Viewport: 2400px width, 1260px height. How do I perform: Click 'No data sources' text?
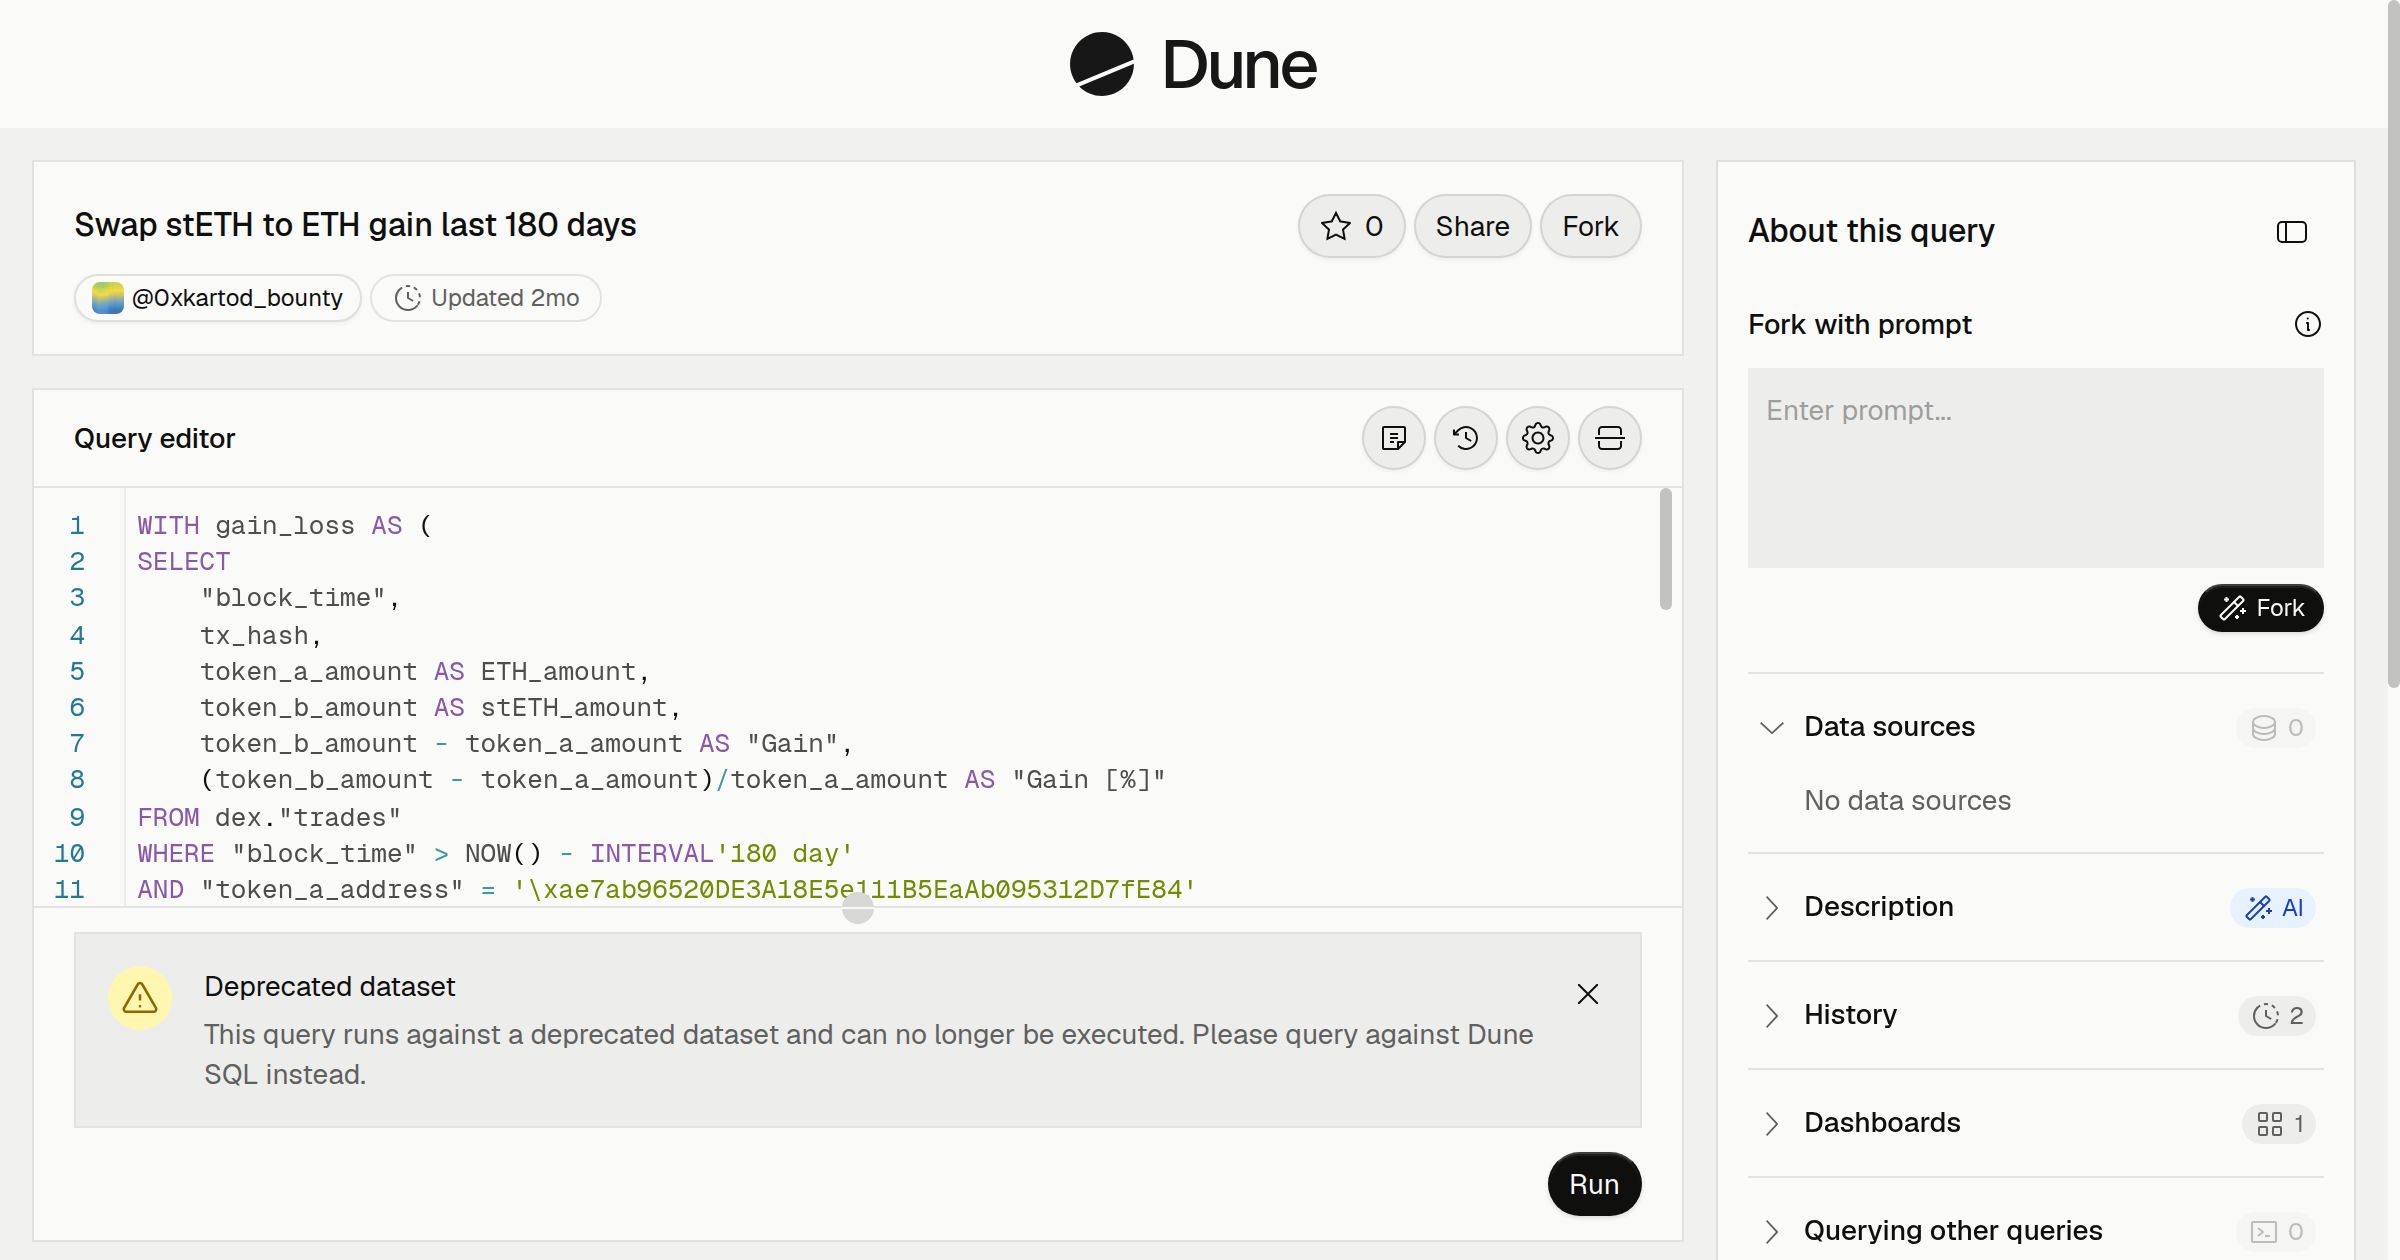[1907, 800]
